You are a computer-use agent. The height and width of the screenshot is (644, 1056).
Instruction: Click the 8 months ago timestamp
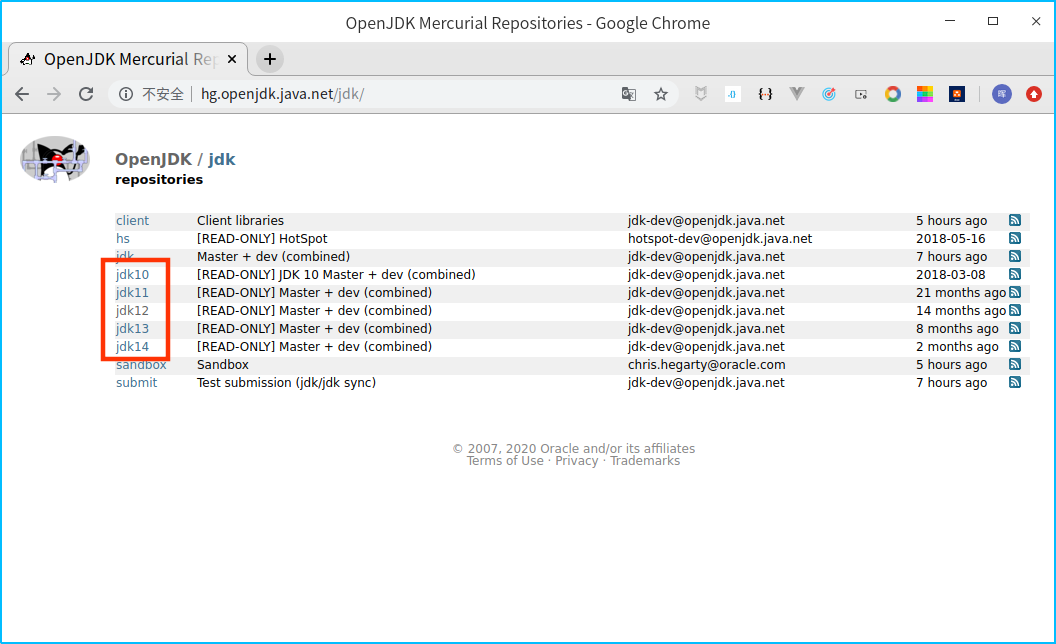(957, 328)
